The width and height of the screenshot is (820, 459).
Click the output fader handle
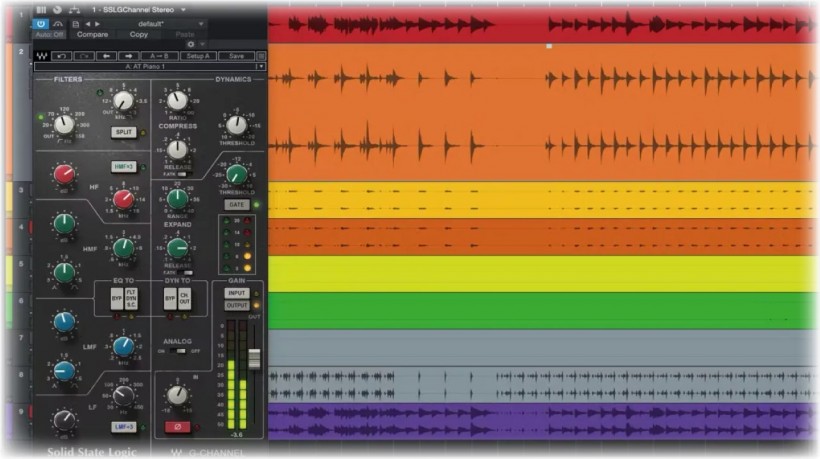tap(254, 359)
